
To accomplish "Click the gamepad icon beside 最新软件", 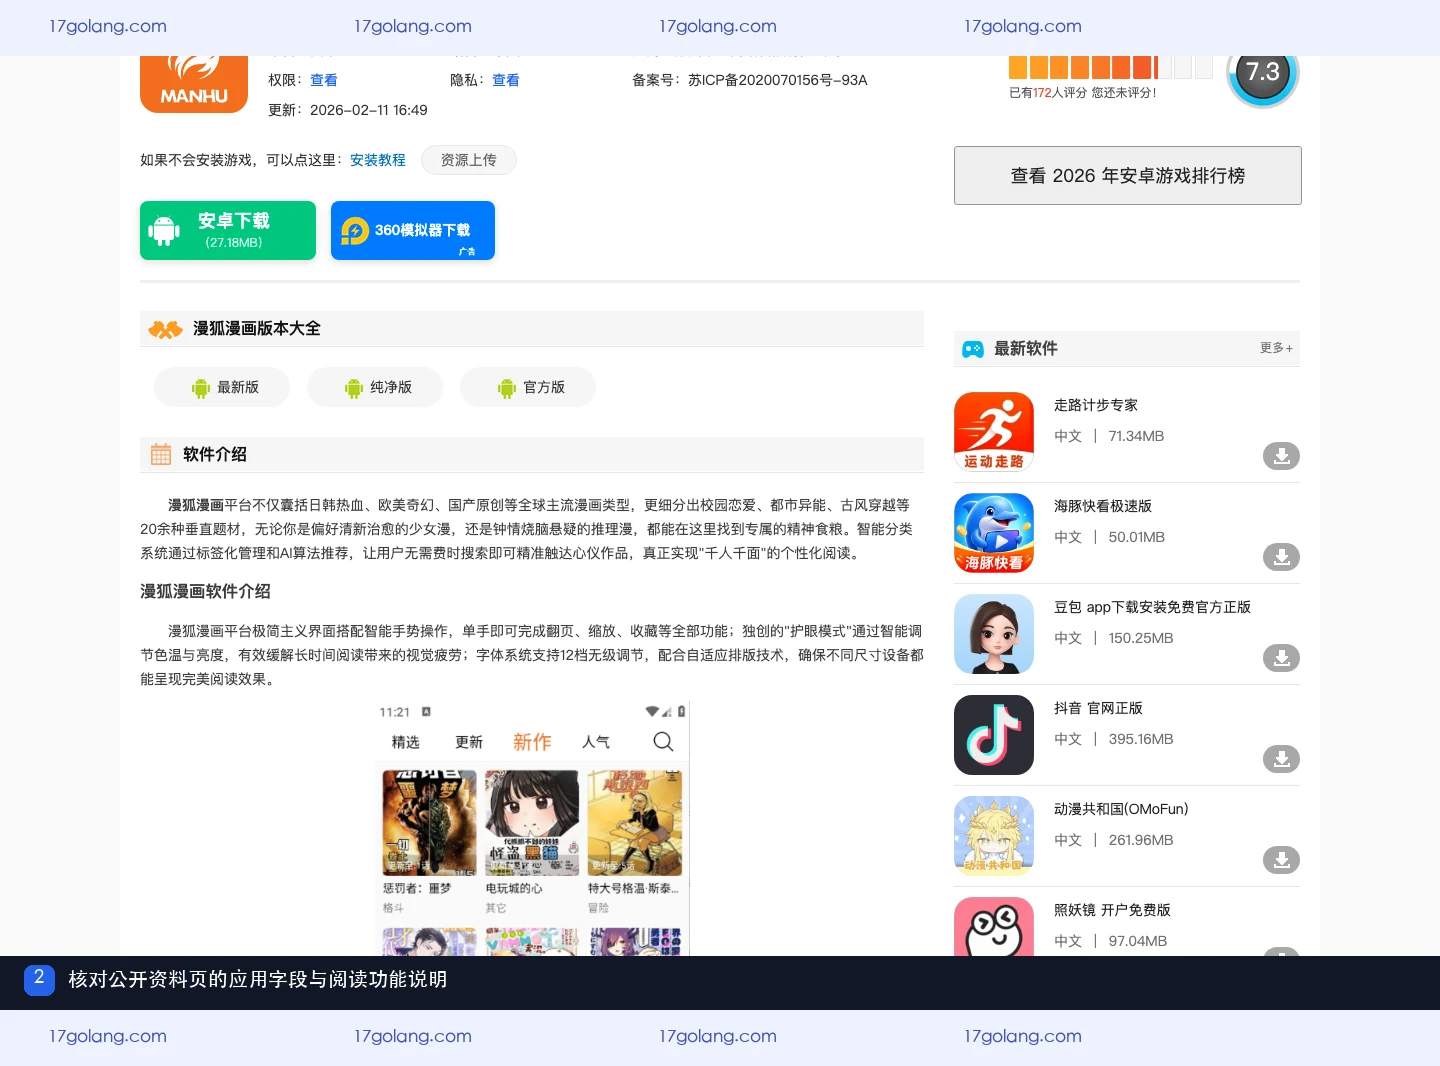I will pos(973,349).
